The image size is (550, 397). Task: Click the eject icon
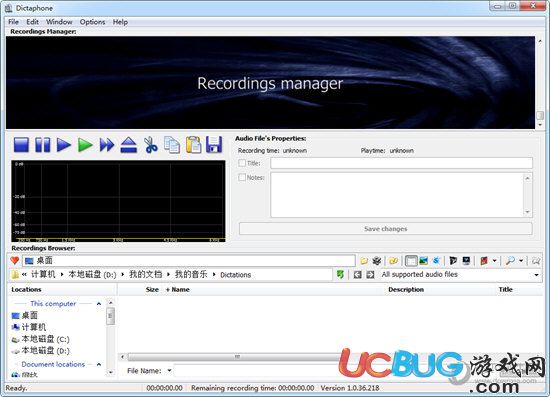(129, 144)
